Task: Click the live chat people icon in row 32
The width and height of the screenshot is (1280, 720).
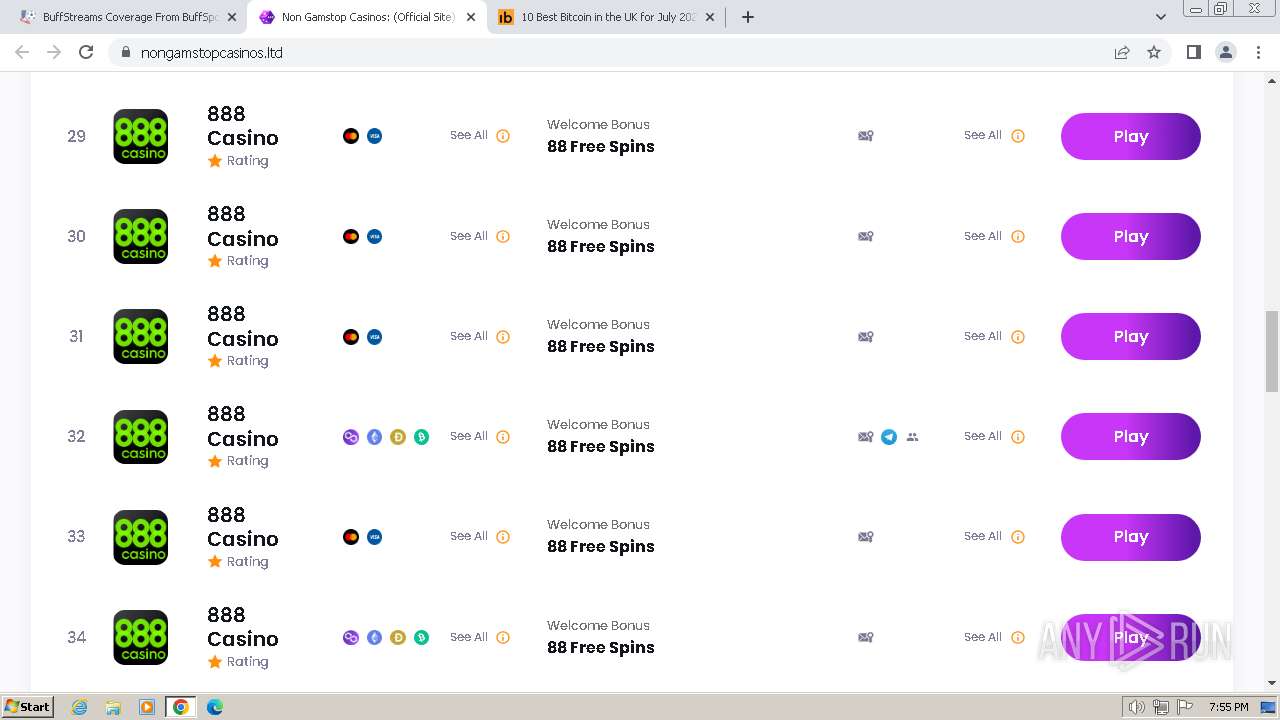Action: pyautogui.click(x=912, y=437)
